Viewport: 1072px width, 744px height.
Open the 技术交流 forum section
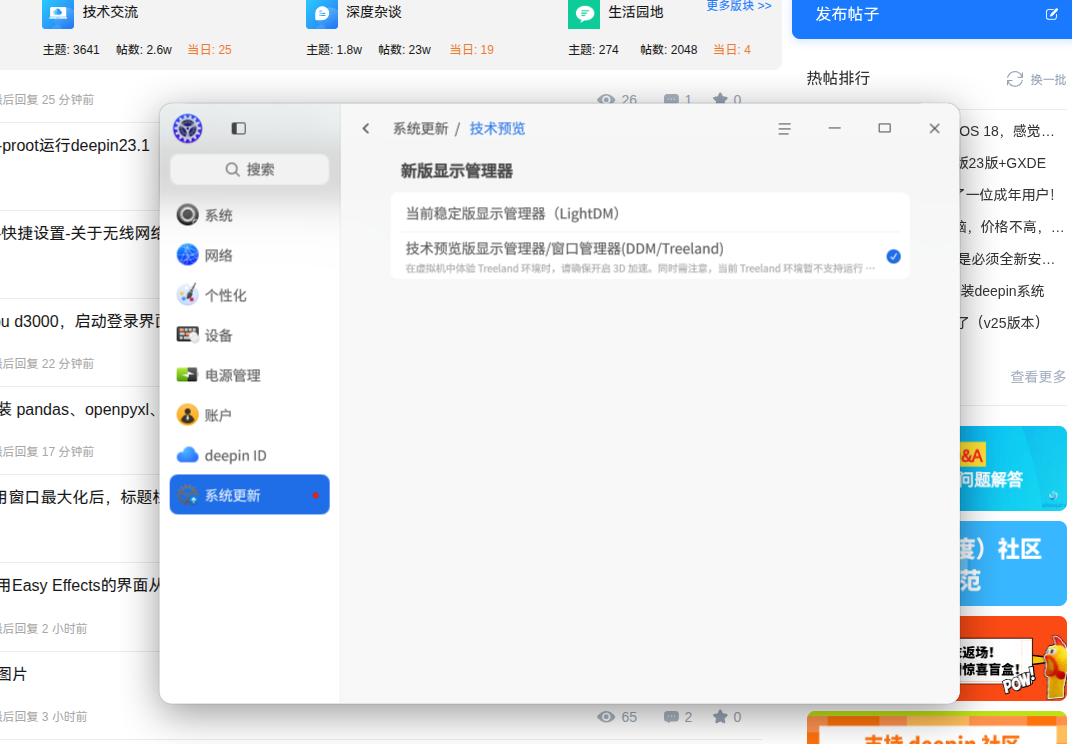tap(110, 12)
